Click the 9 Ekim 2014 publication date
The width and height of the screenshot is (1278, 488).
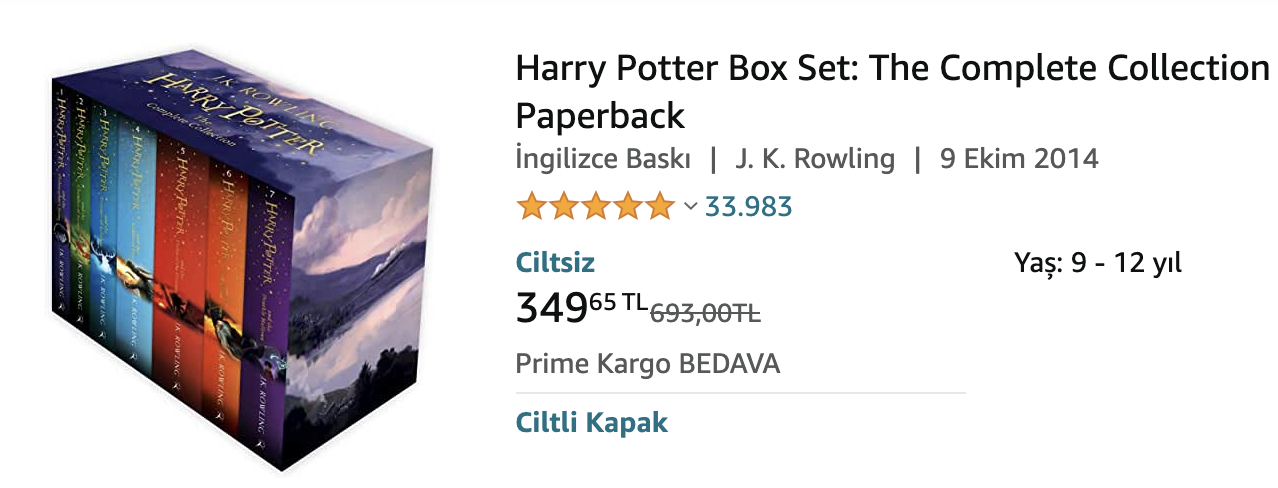[1019, 158]
